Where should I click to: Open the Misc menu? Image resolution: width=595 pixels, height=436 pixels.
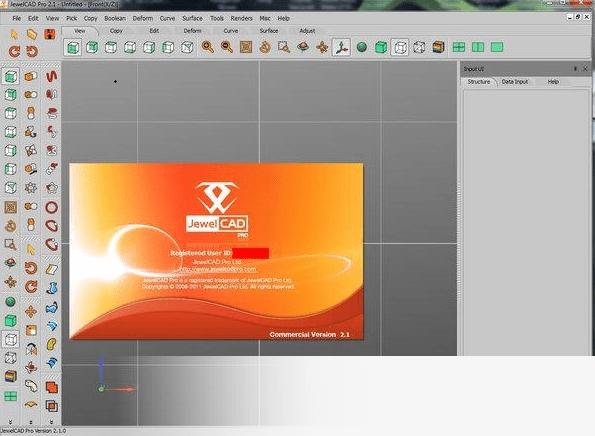[265, 18]
